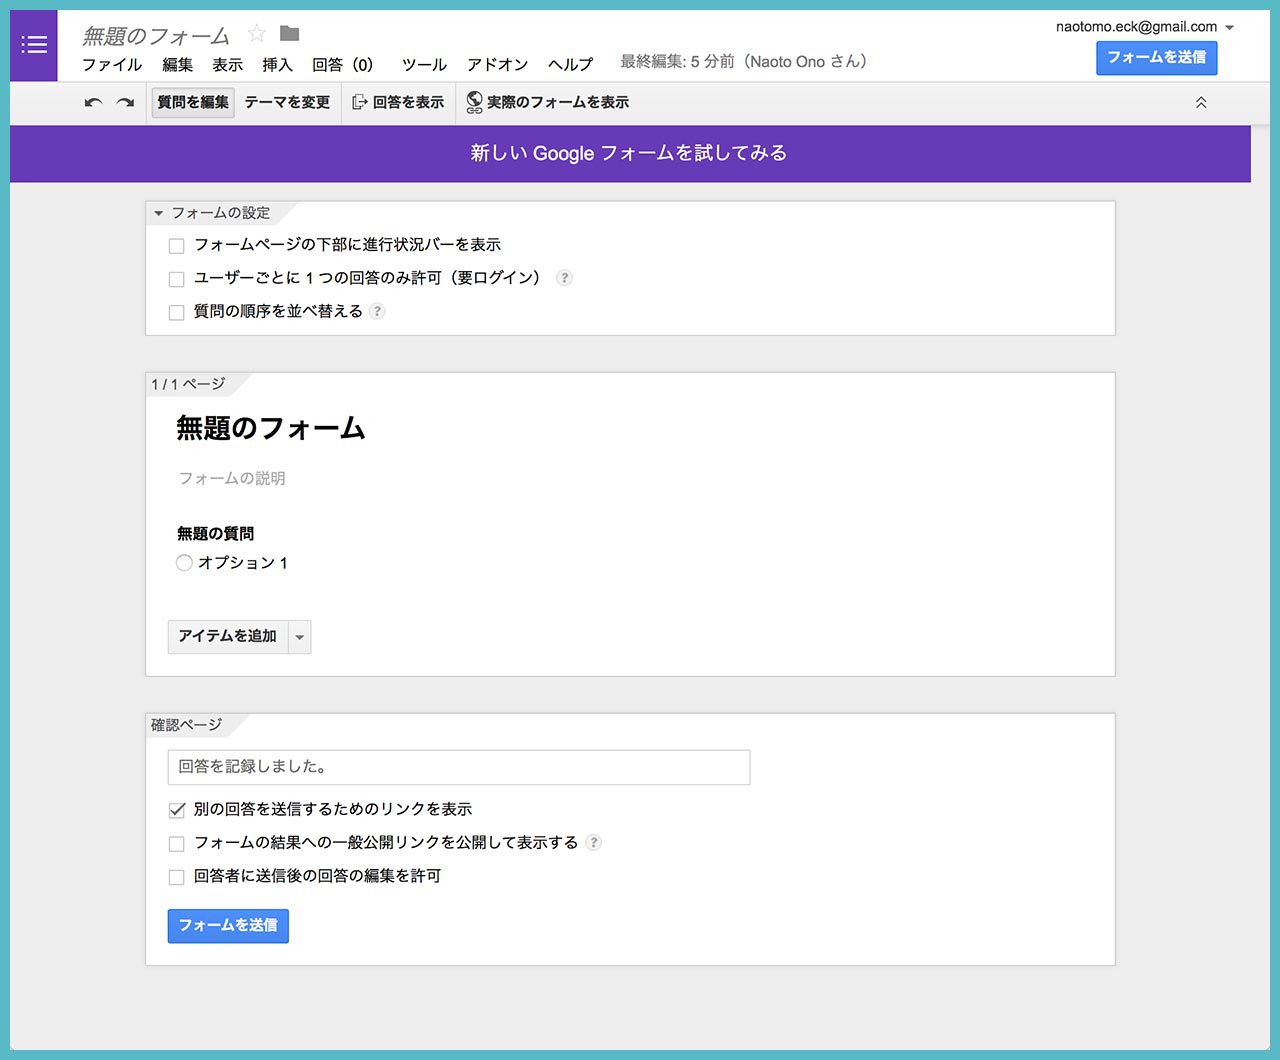
Task: Open the ファイル menu
Action: pyautogui.click(x=112, y=64)
